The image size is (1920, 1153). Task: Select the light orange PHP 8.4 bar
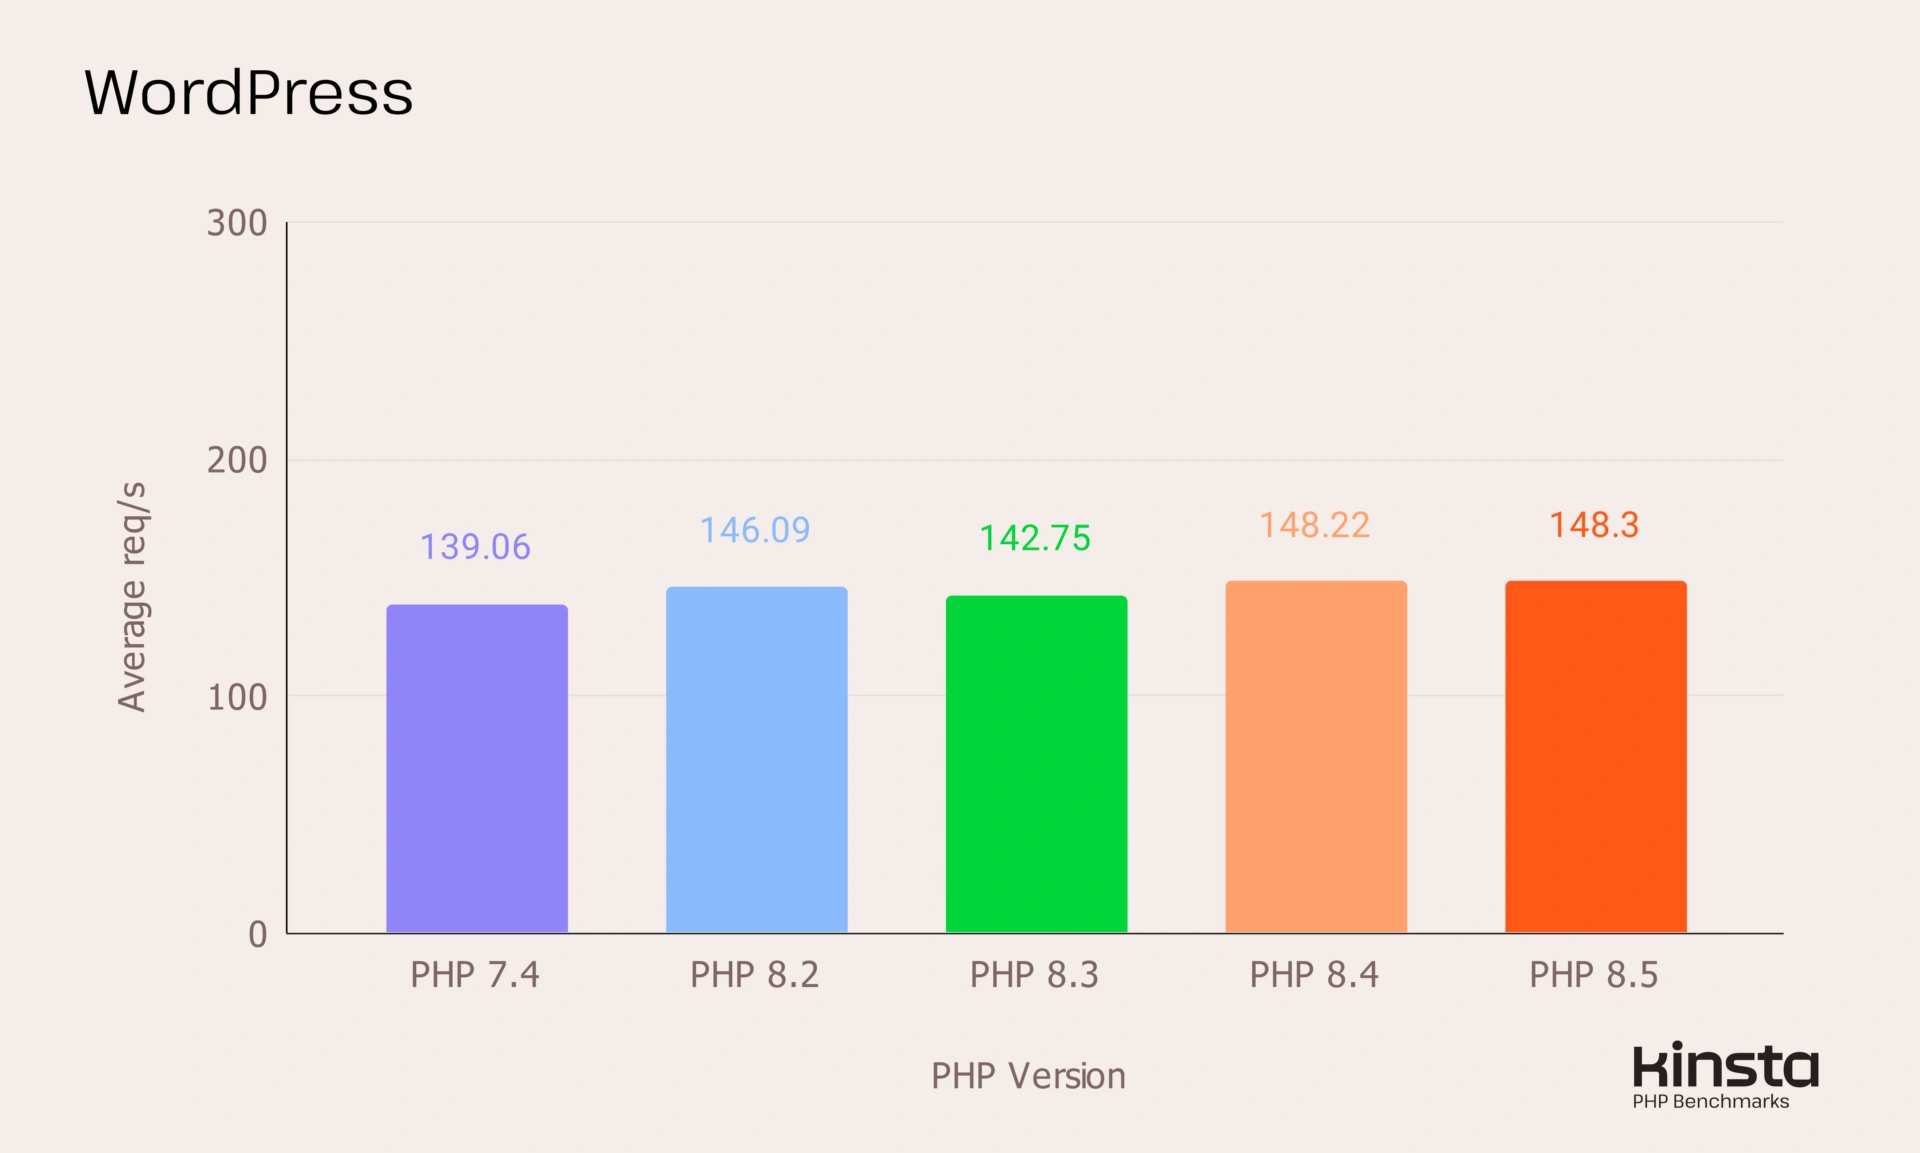pyautogui.click(x=1316, y=757)
